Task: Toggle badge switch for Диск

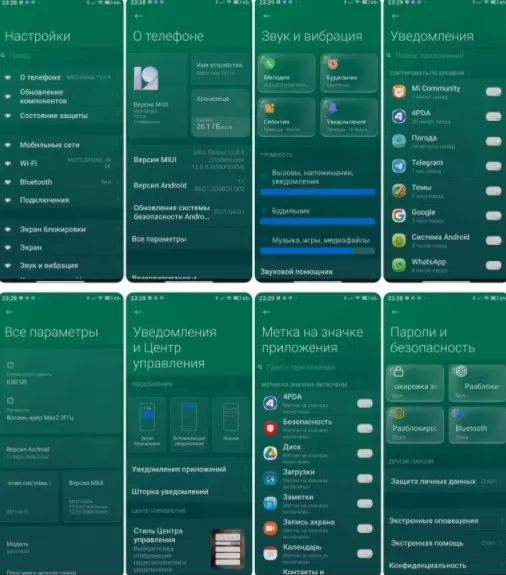Action: [365, 453]
